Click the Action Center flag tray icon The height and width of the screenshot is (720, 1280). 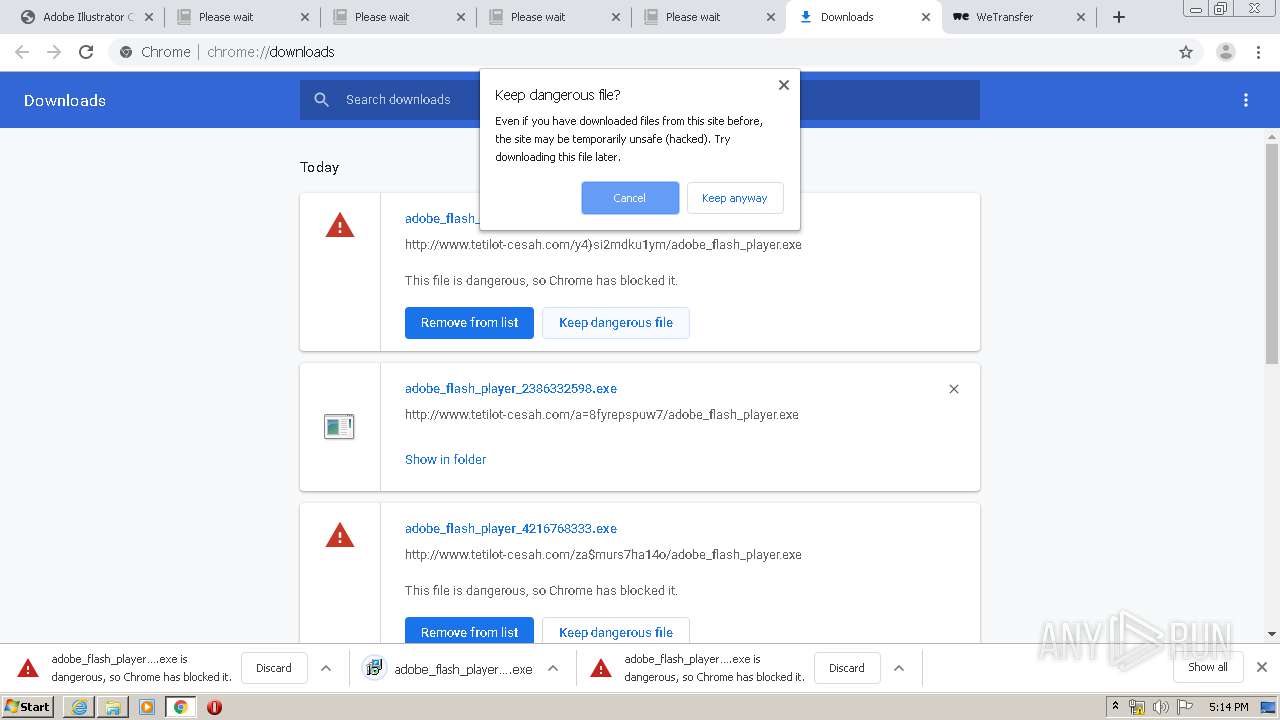1184,707
